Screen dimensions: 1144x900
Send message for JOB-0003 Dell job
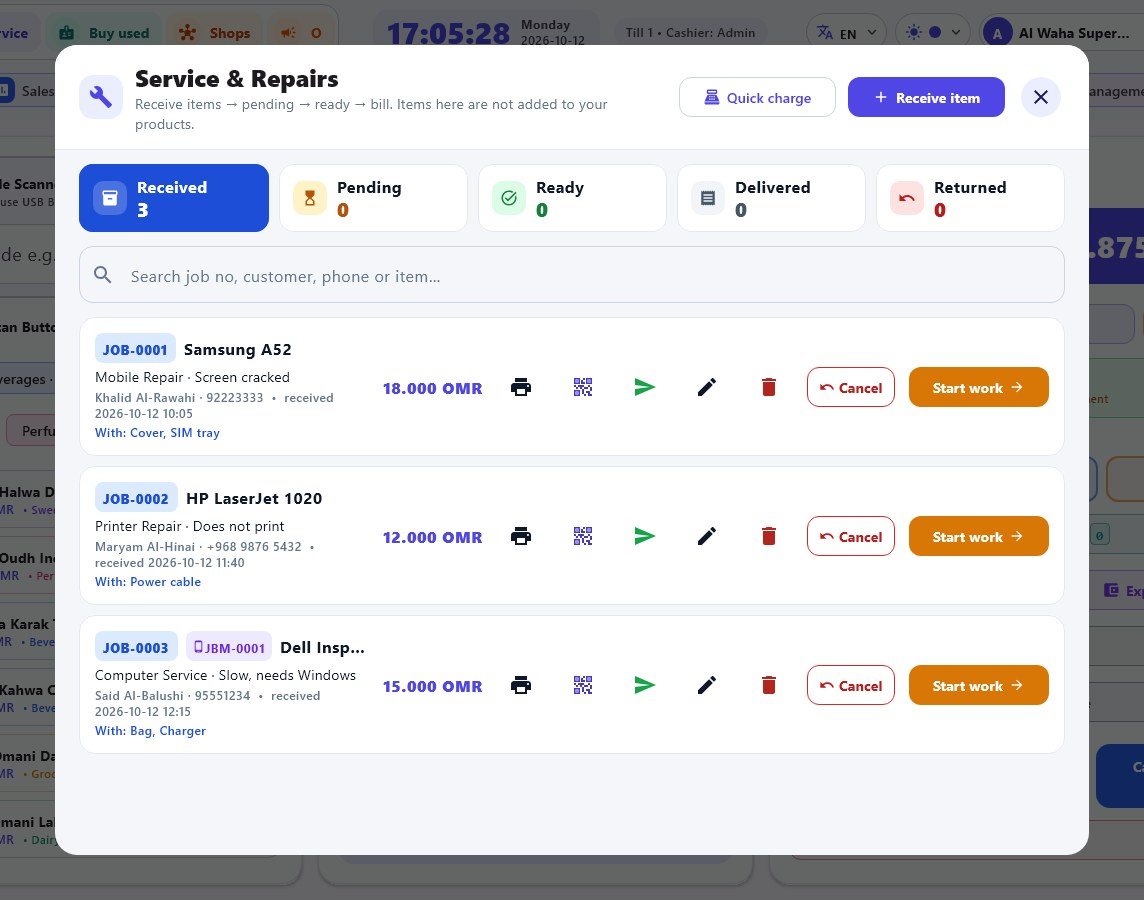click(645, 686)
